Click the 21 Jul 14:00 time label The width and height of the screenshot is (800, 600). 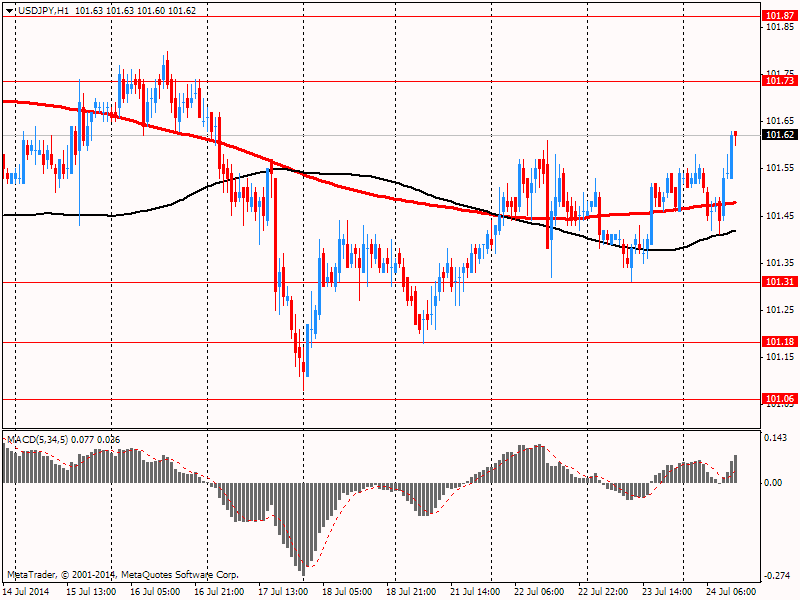coord(475,591)
